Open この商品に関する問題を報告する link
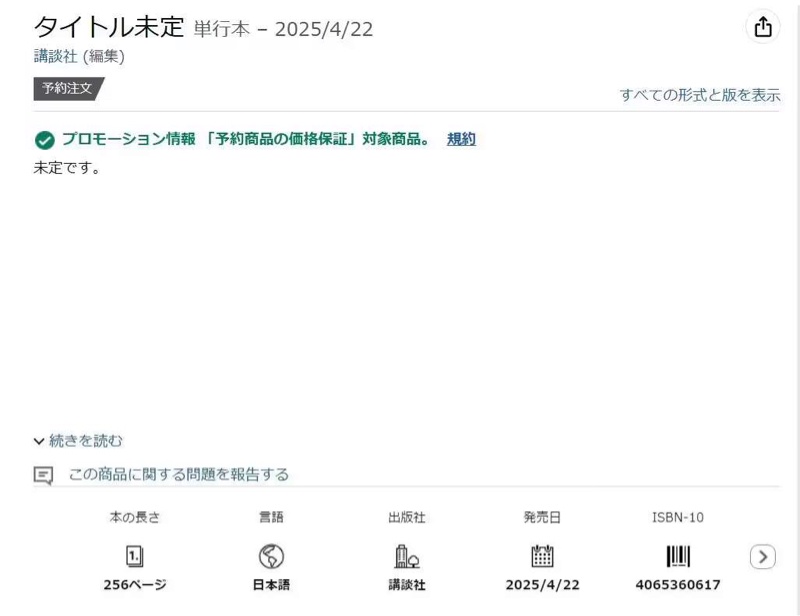Image resolution: width=800 pixels, height=616 pixels. [179, 475]
